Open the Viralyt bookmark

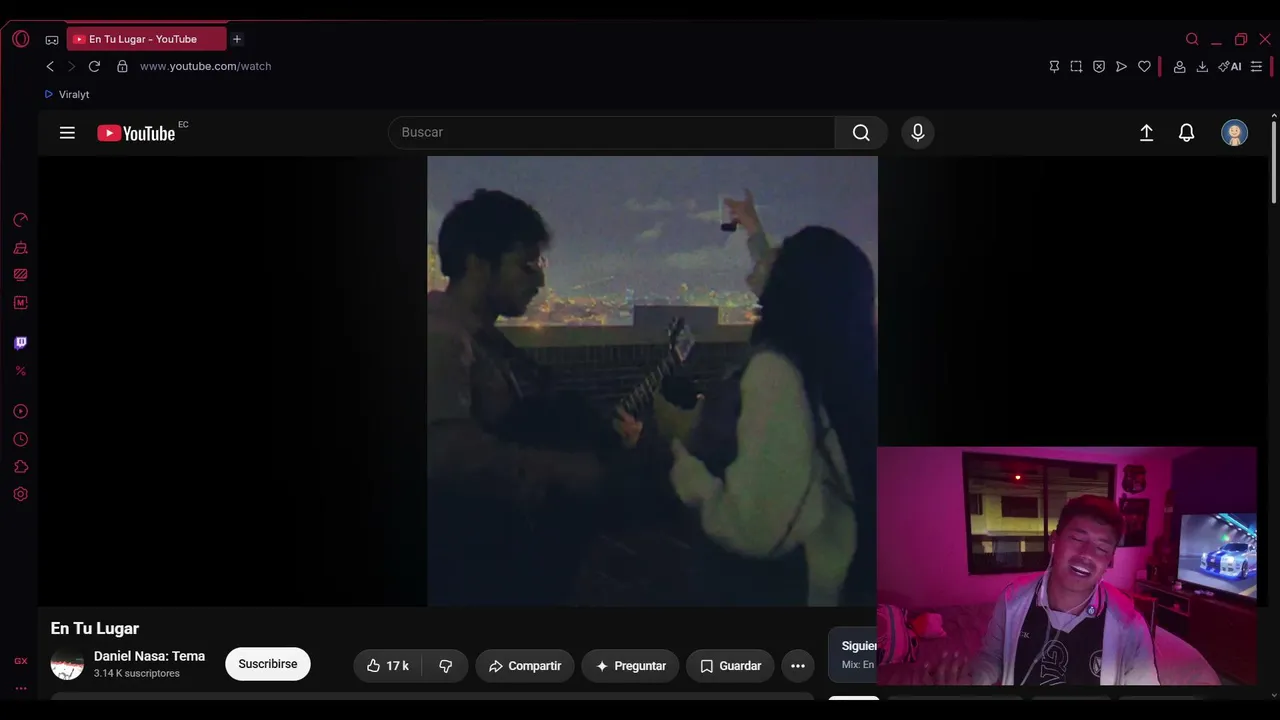(67, 94)
